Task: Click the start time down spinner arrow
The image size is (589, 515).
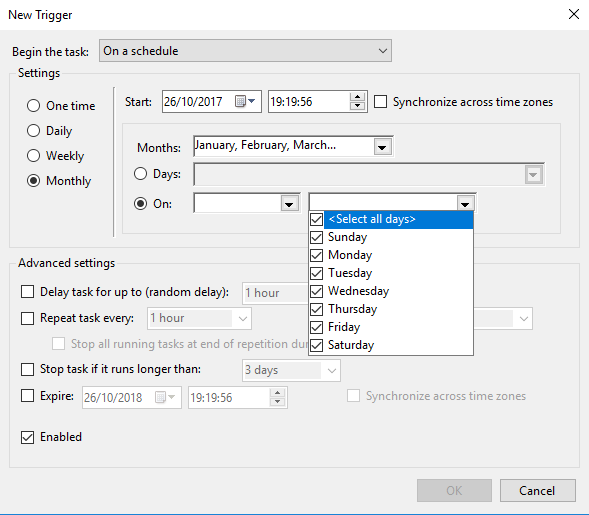Action: pos(357,106)
